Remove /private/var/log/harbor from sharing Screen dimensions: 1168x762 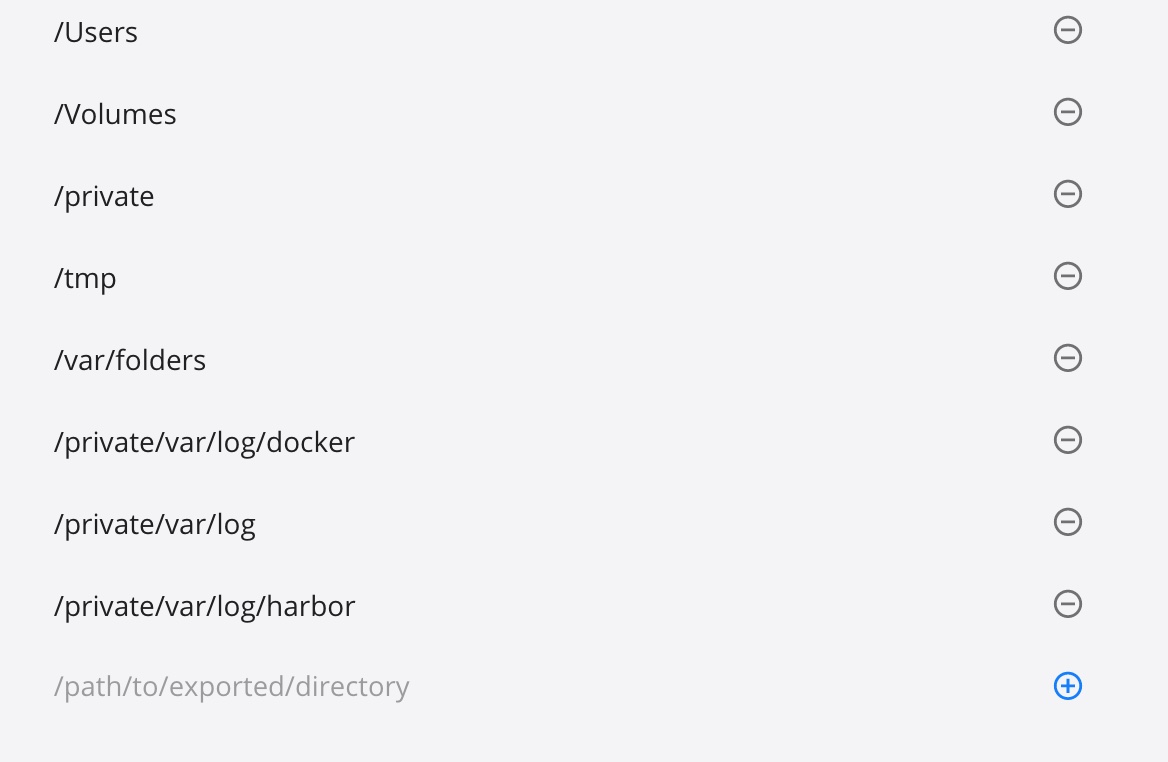click(x=1067, y=604)
